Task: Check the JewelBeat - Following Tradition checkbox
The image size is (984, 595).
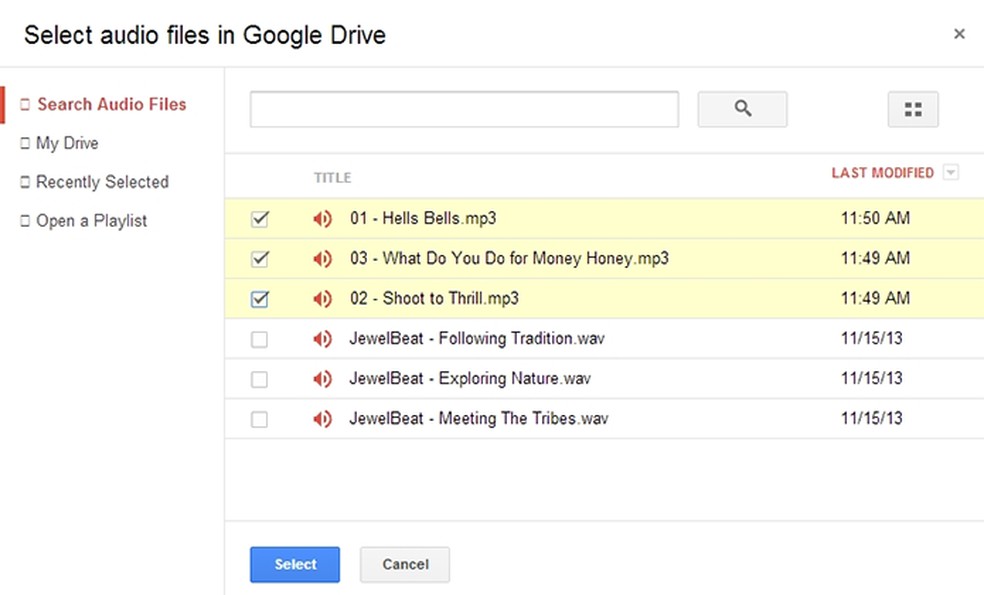Action: 260,339
